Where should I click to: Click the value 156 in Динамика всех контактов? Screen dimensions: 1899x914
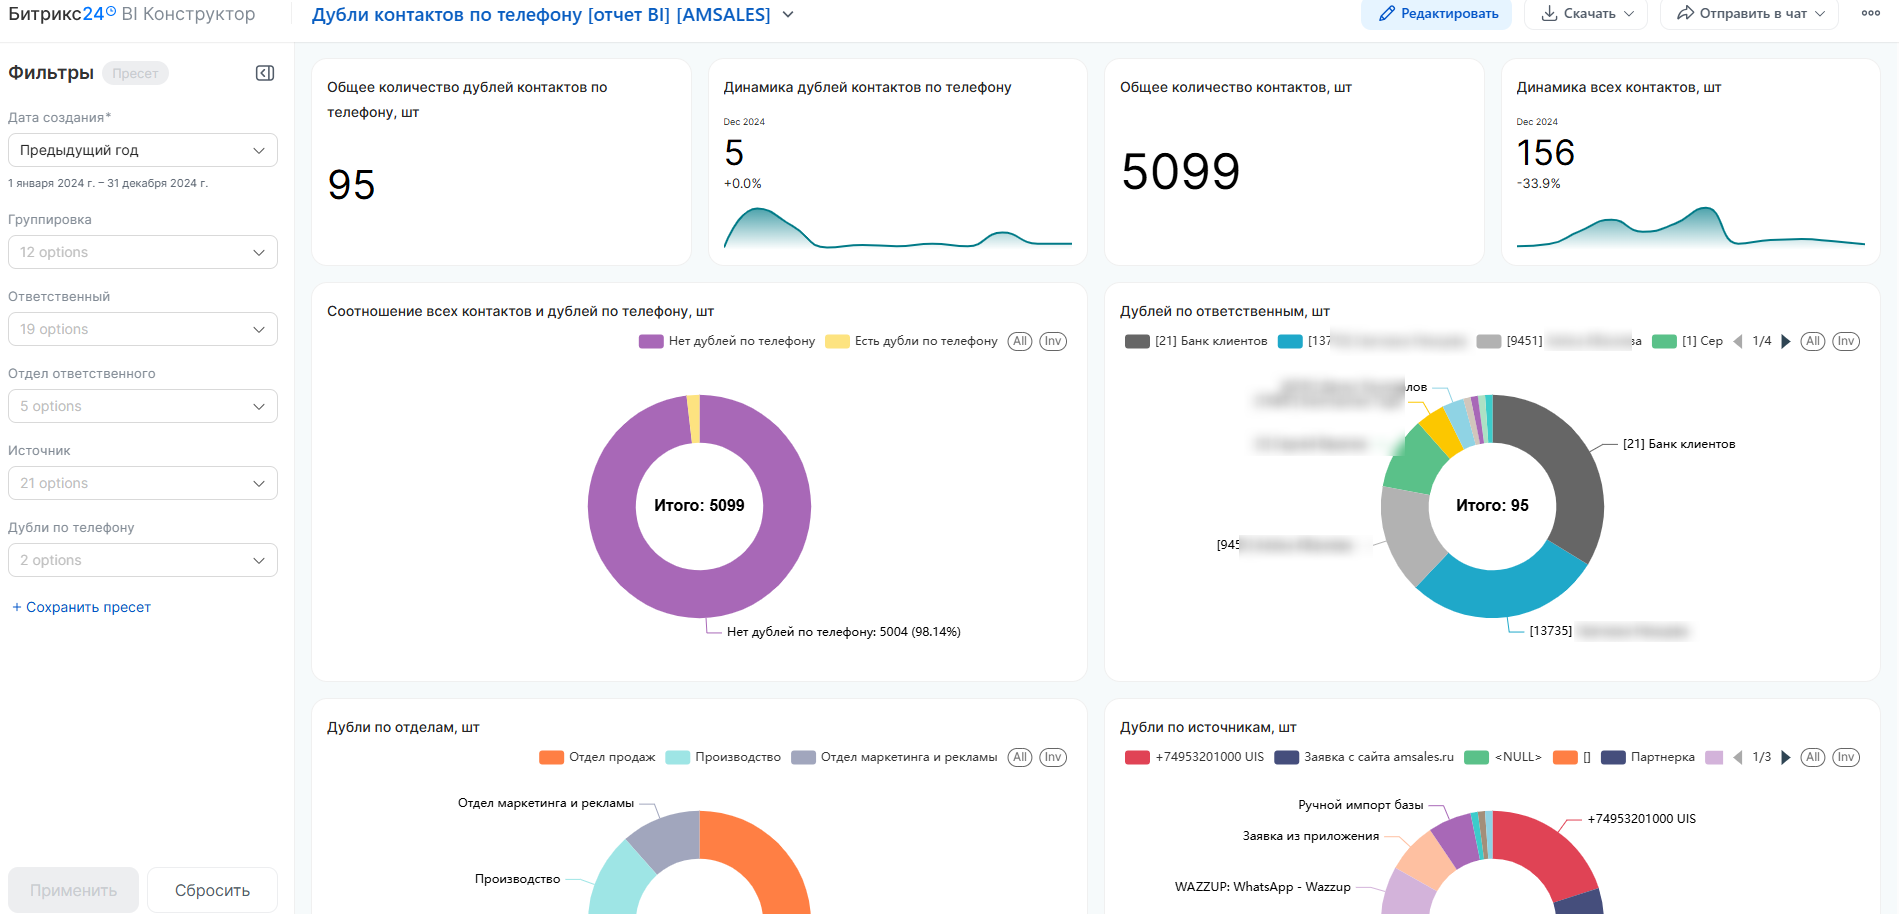(x=1545, y=153)
